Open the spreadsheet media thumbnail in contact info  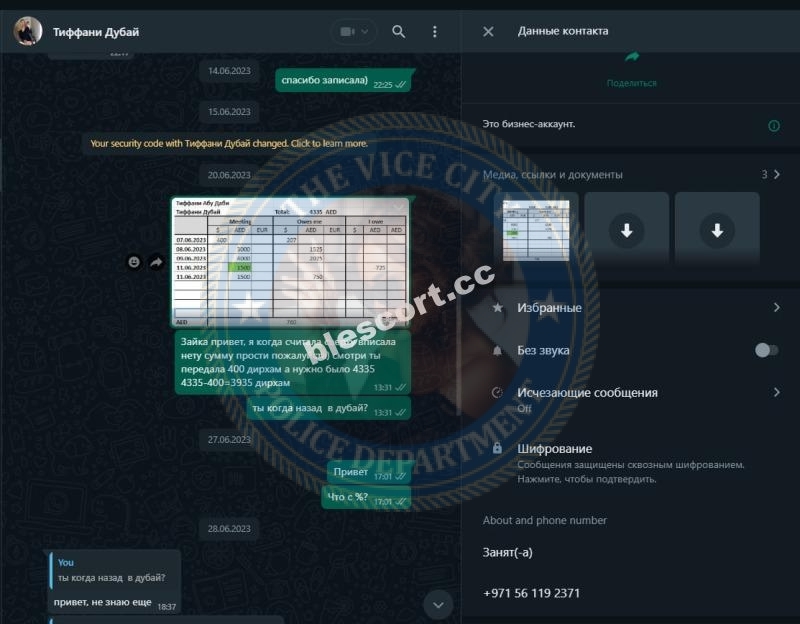pos(536,230)
